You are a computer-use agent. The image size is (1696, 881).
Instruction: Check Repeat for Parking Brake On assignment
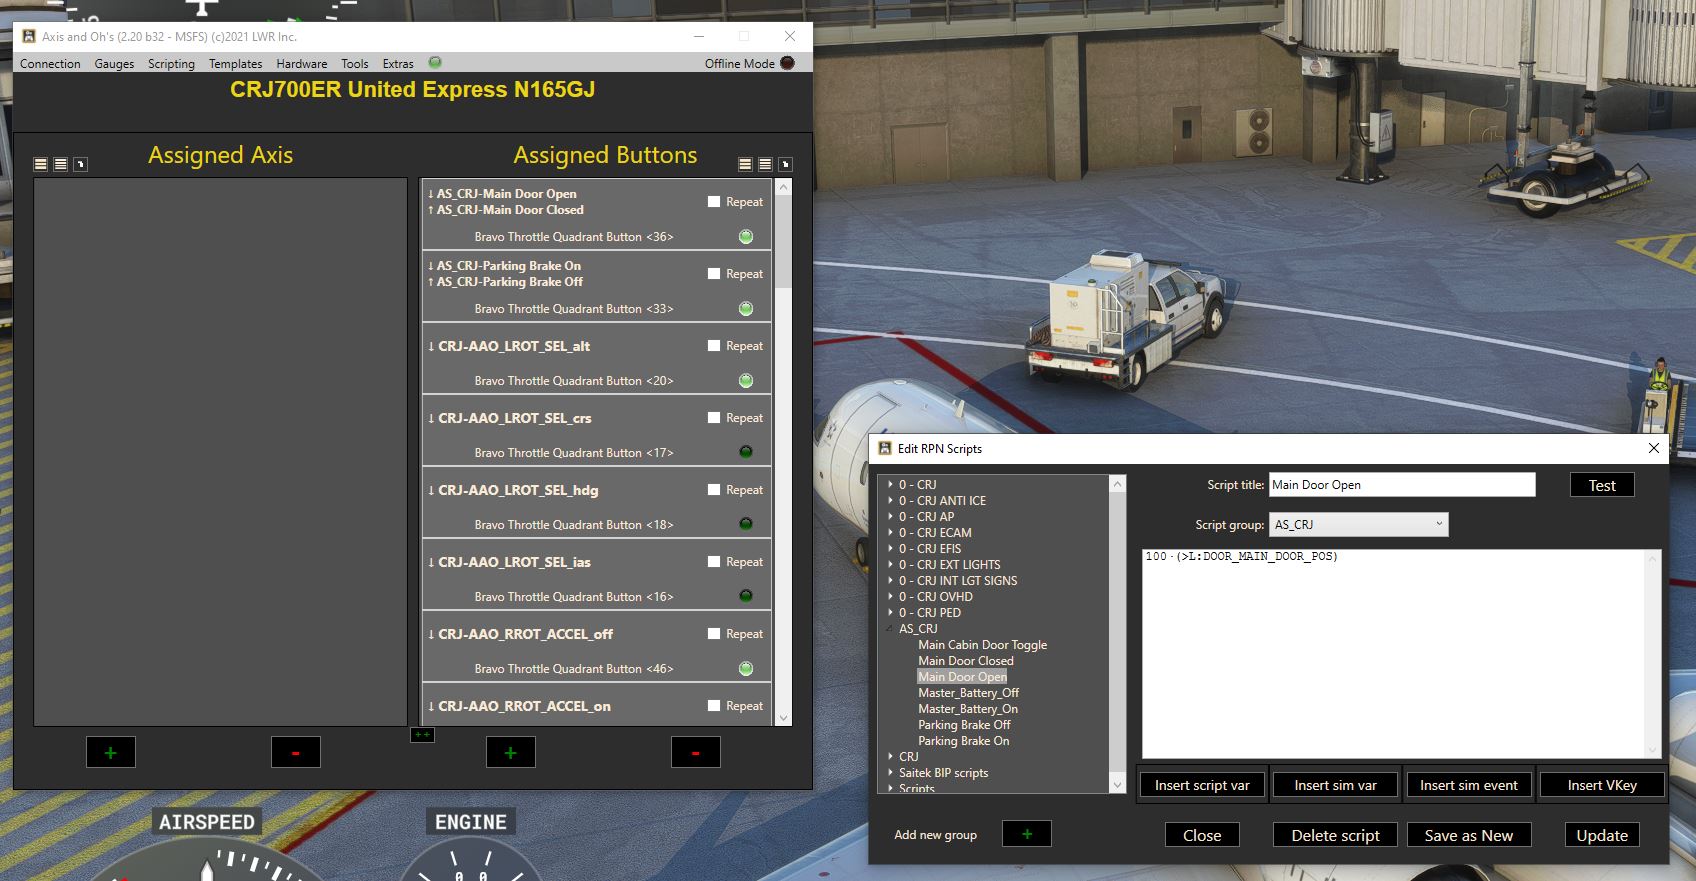point(714,273)
